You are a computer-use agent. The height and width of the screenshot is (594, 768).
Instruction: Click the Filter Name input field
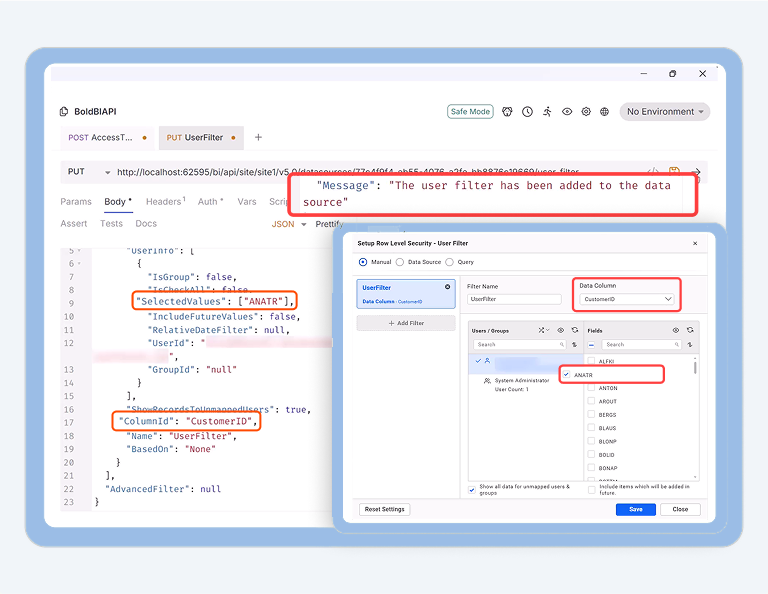514,299
